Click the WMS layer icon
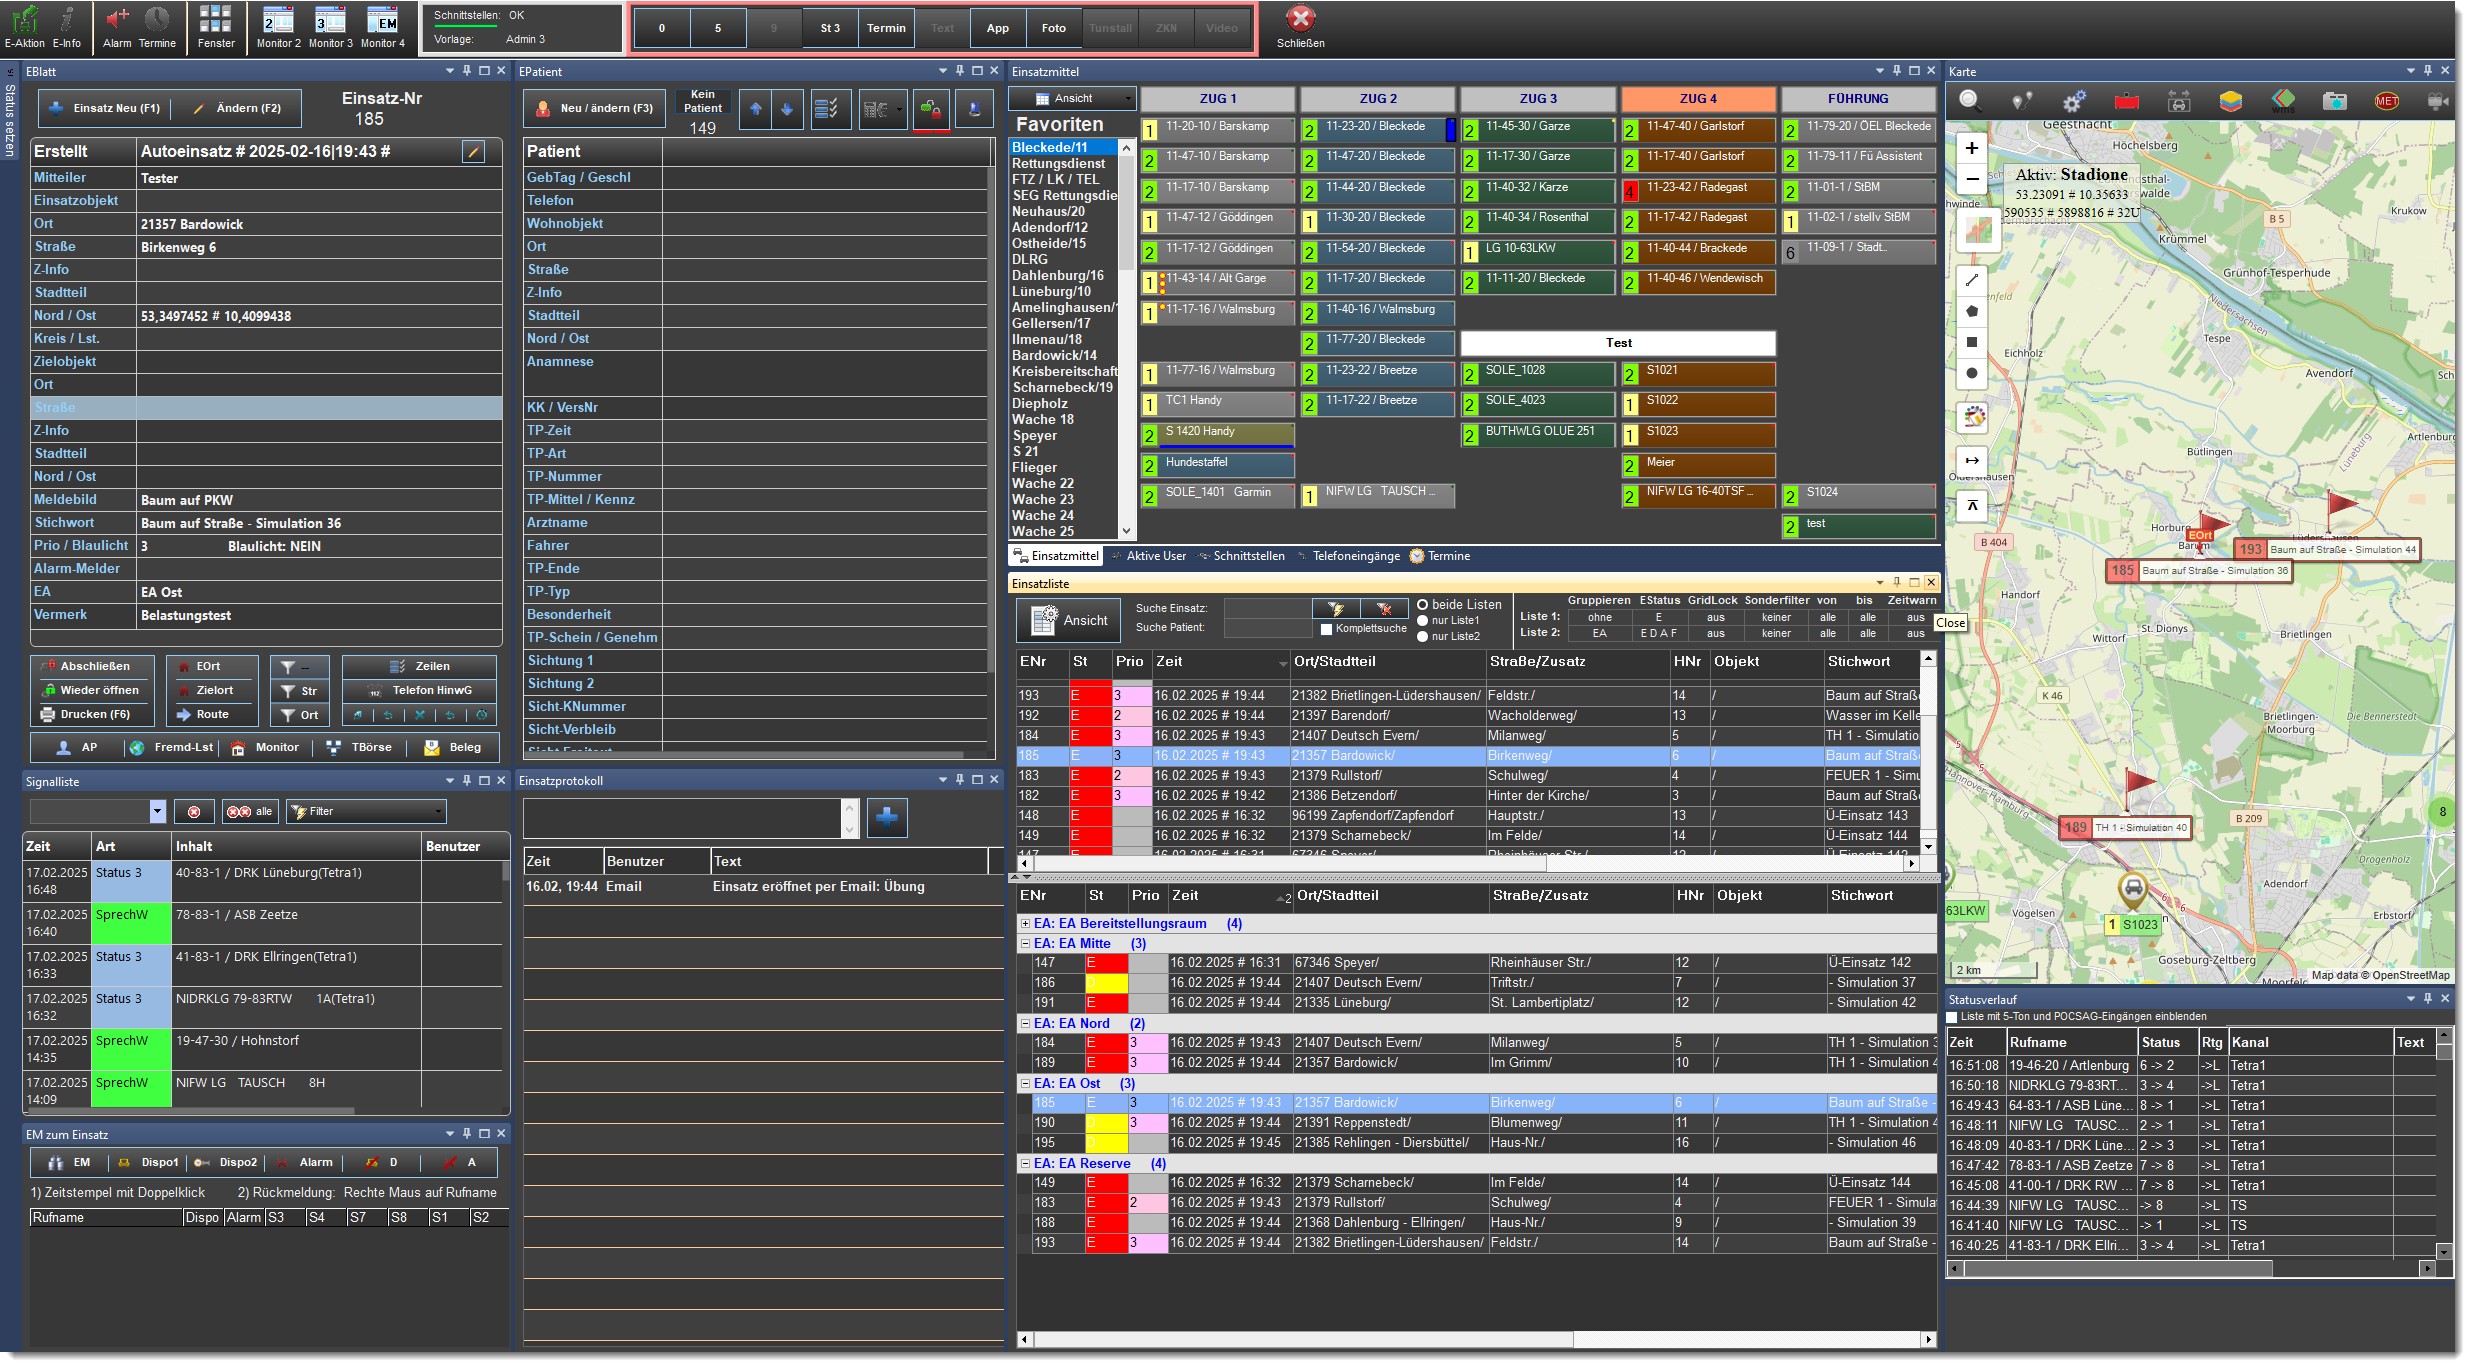This screenshot has height=1367, width=2470. tap(2282, 100)
